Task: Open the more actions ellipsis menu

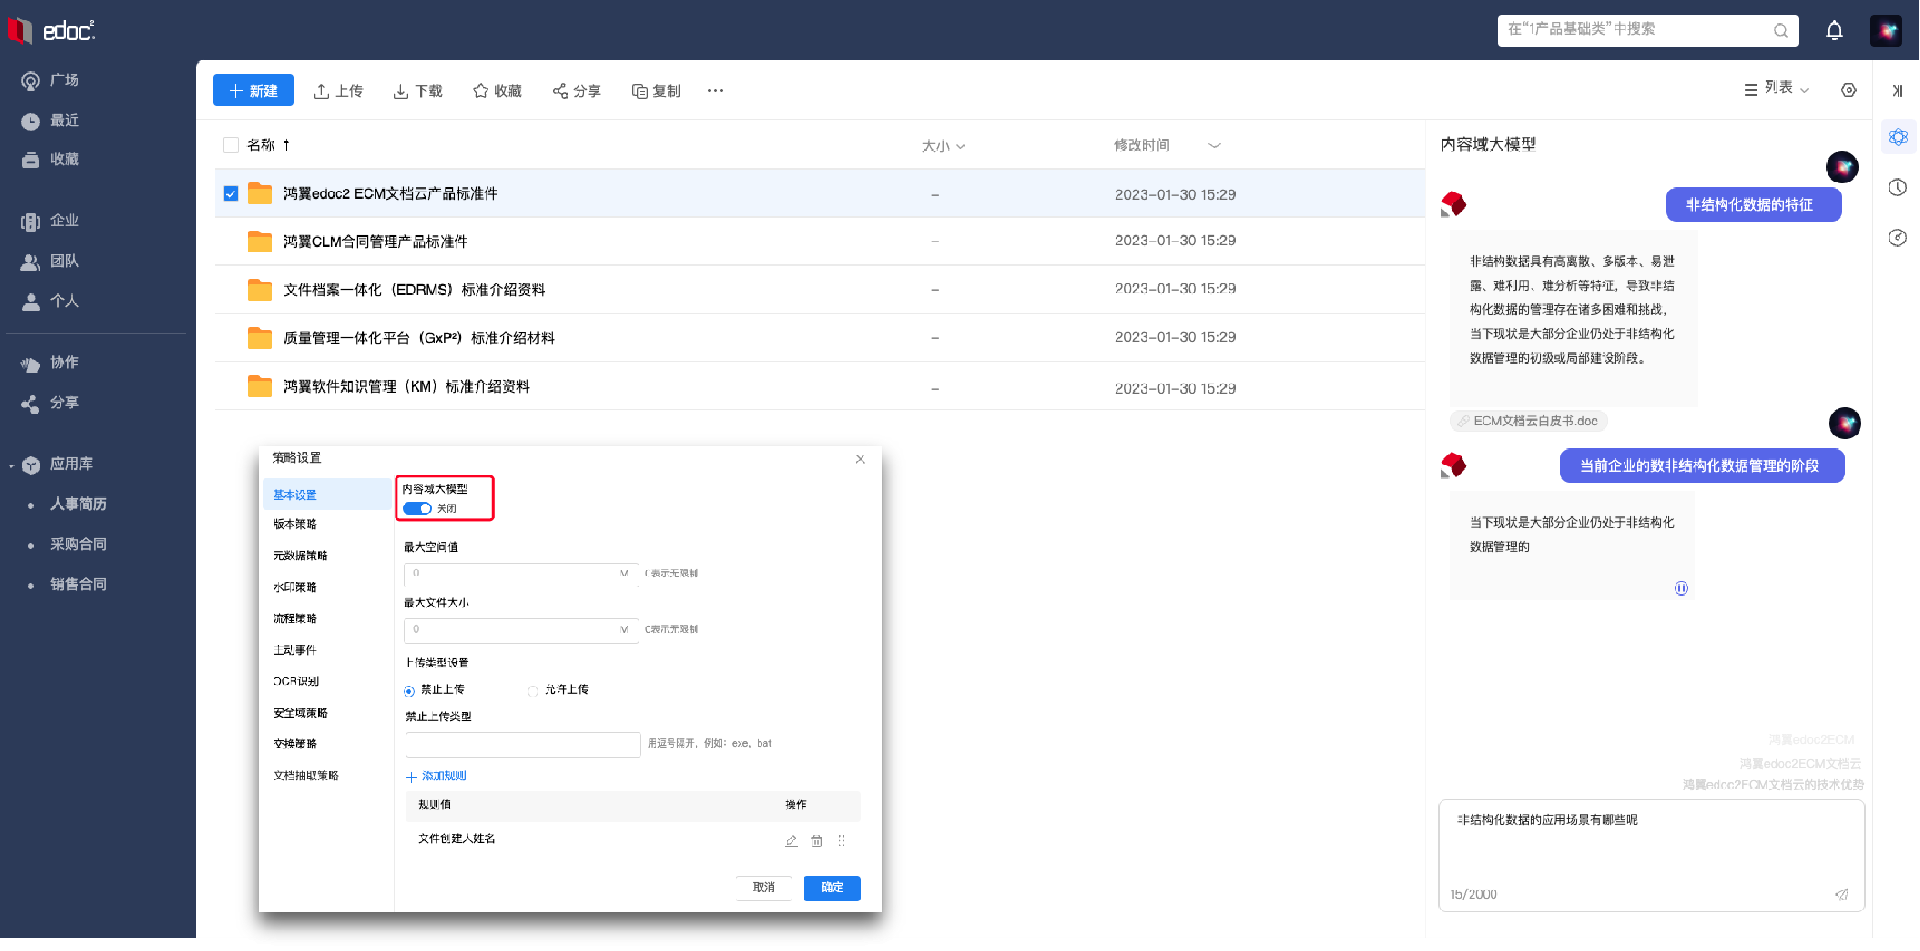Action: tap(715, 91)
